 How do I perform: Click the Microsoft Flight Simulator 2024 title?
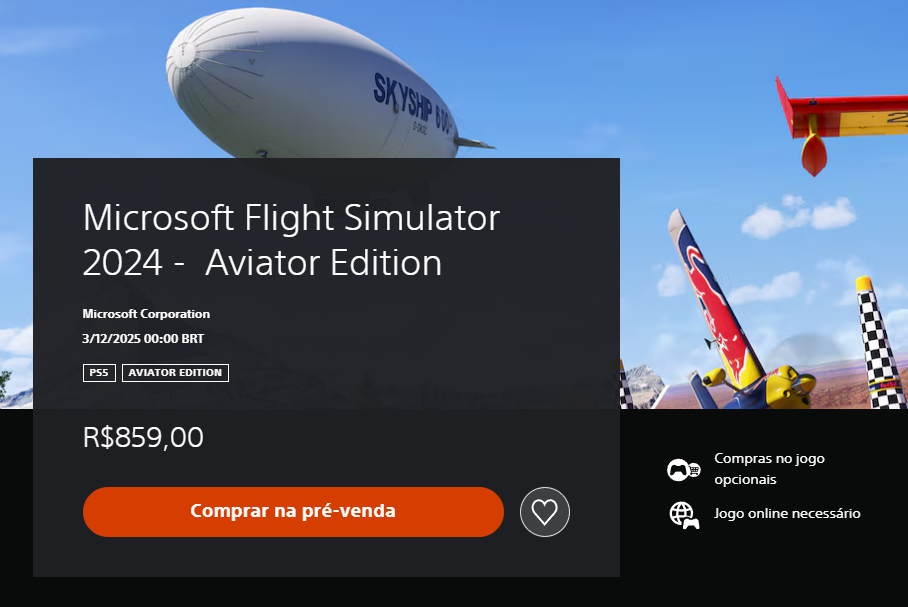[291, 240]
